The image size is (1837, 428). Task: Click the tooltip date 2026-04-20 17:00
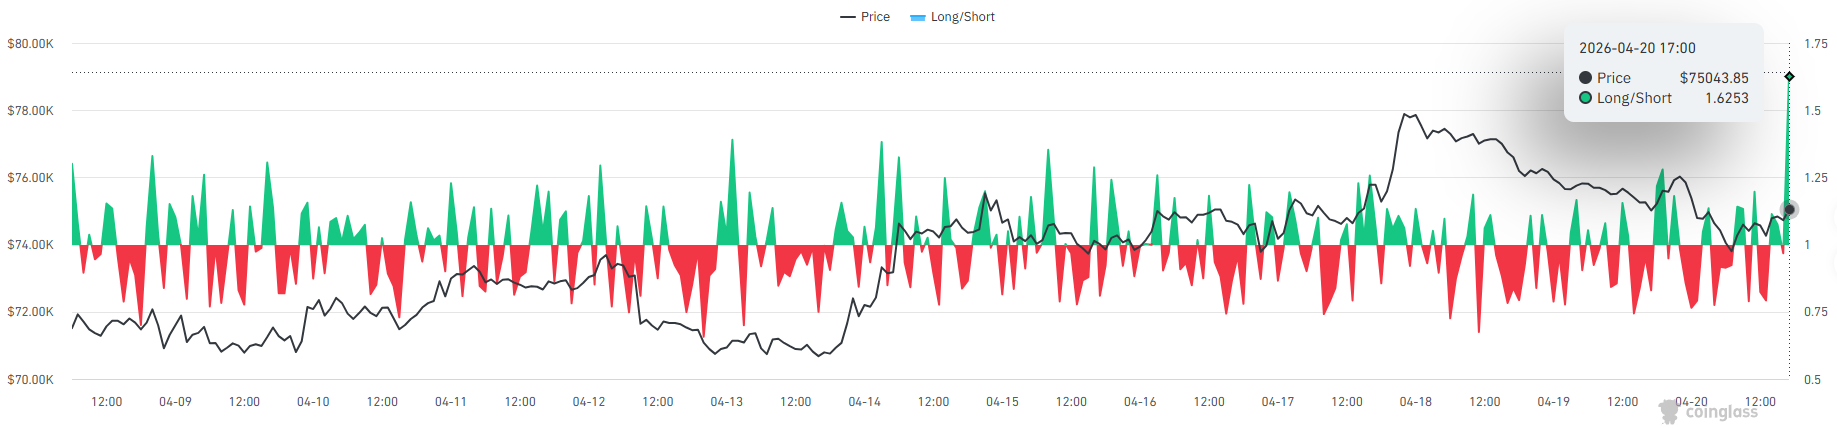pos(1637,48)
